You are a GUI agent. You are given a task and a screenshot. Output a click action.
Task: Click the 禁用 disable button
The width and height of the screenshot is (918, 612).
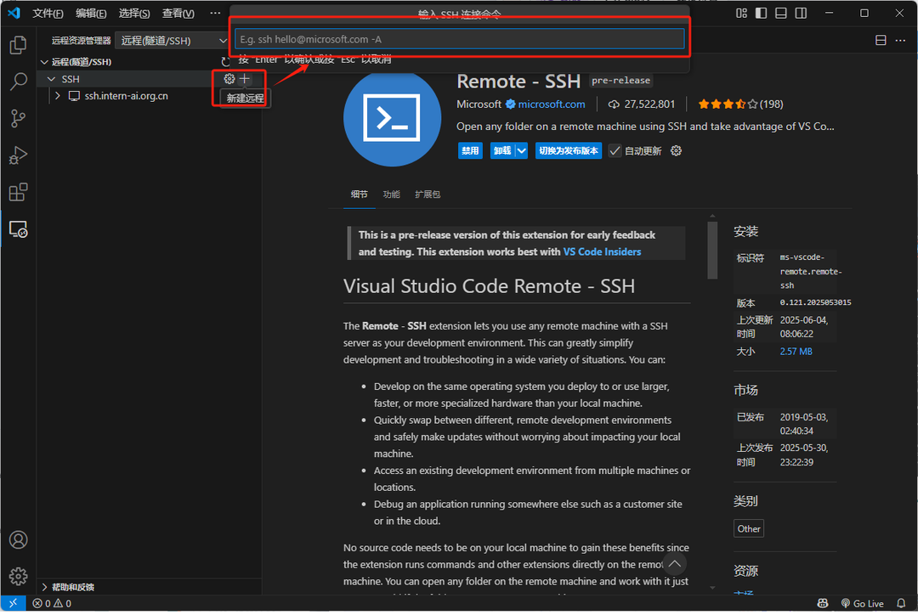click(x=470, y=151)
